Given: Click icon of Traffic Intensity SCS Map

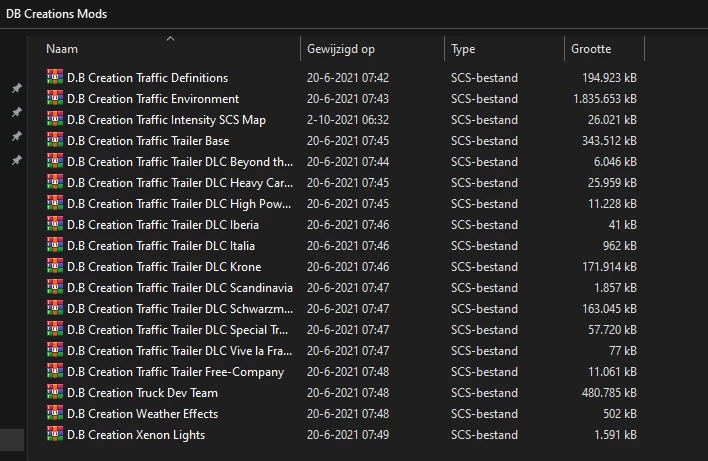Looking at the screenshot, I should pos(54,119).
